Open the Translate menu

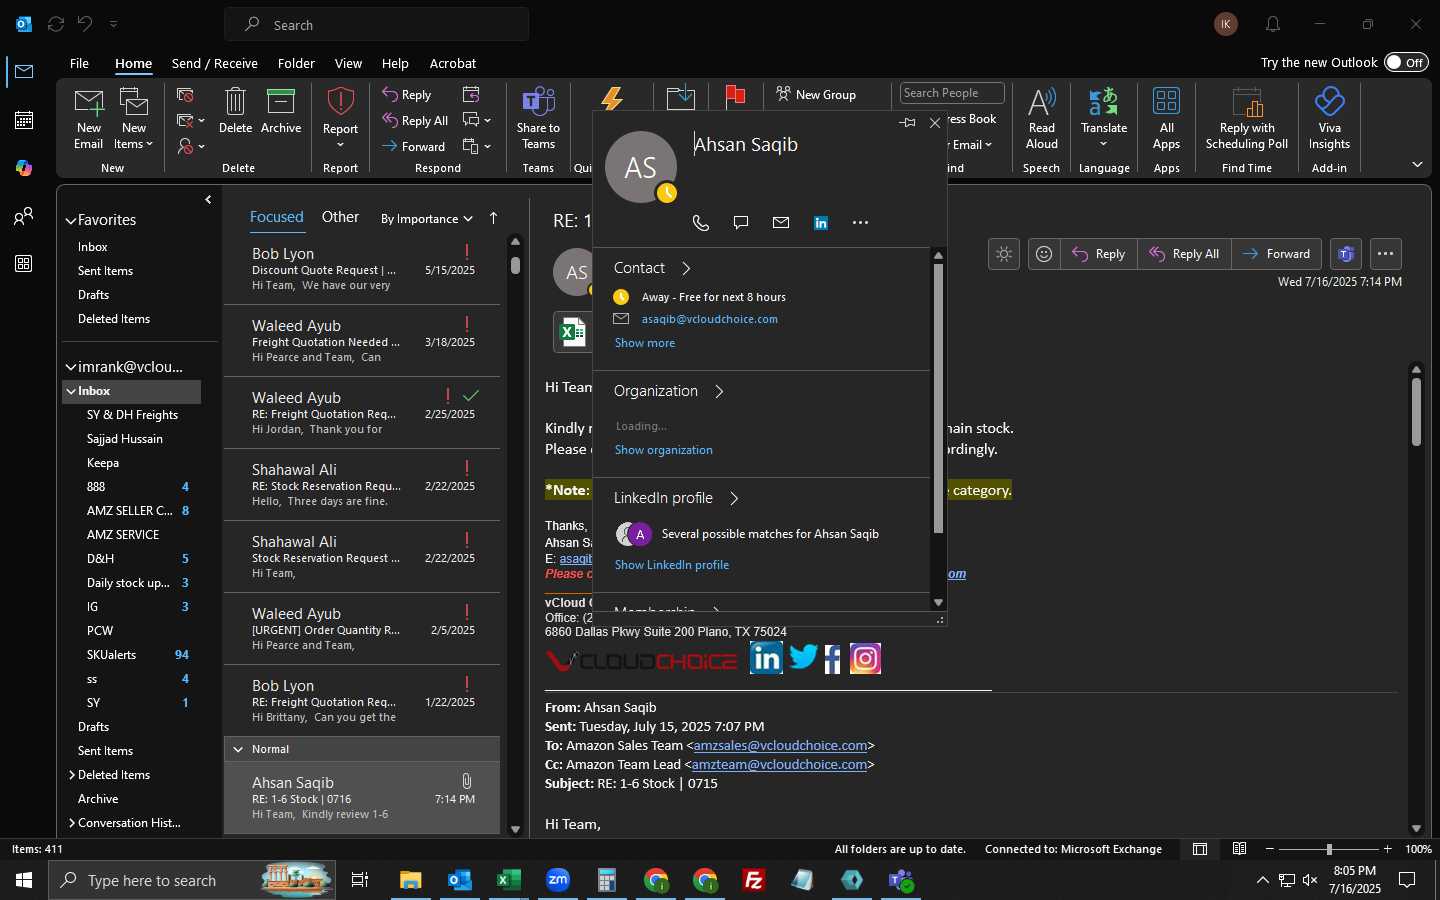(1104, 119)
